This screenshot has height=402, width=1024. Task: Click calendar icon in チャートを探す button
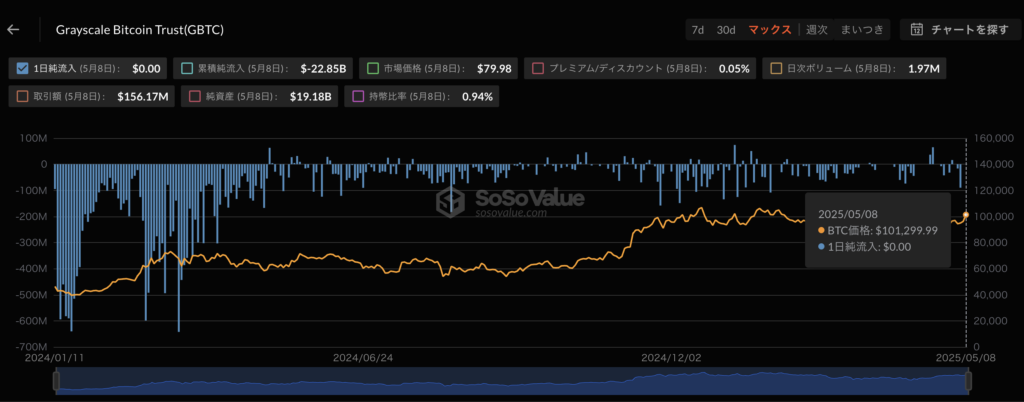916,30
